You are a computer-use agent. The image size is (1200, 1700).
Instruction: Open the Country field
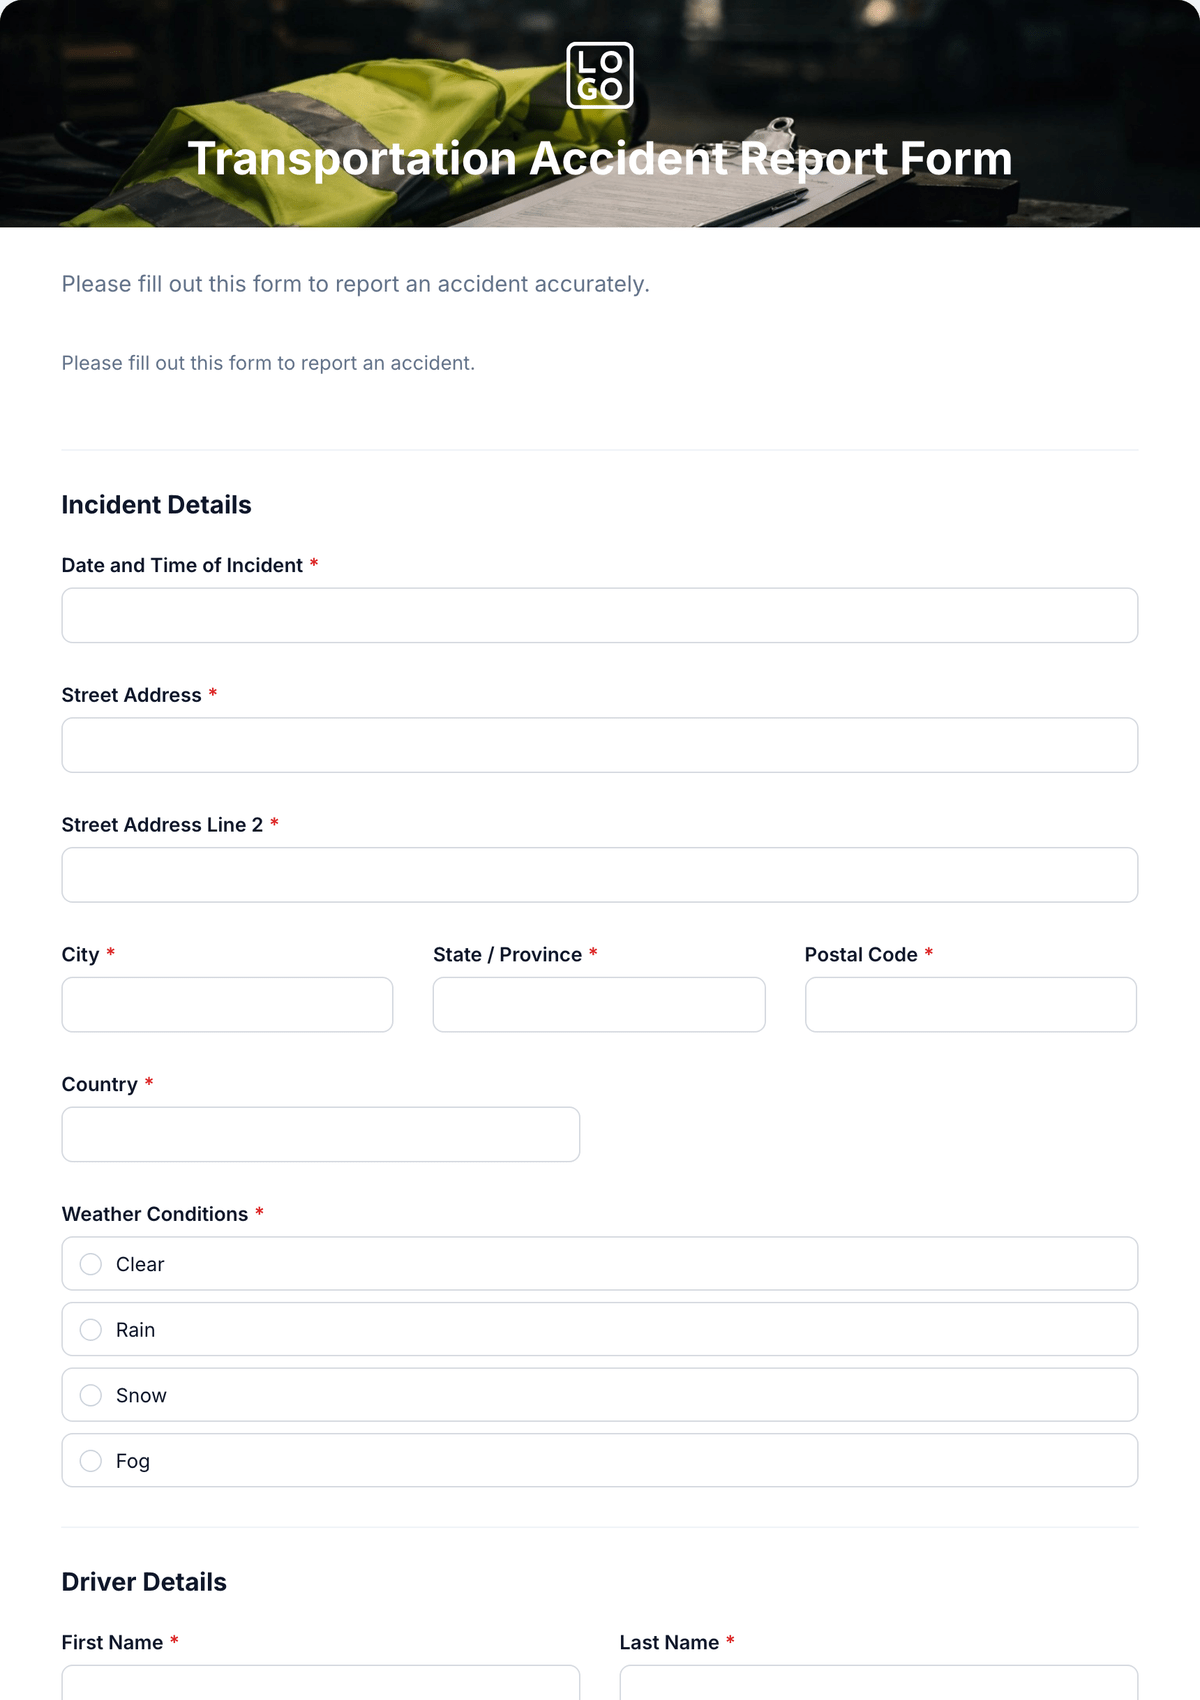[x=321, y=1134]
